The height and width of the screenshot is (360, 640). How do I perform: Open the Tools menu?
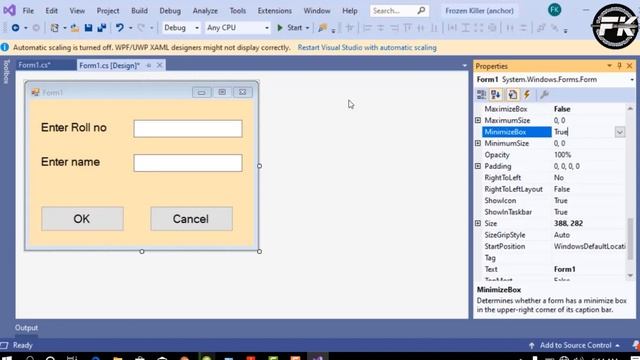pyautogui.click(x=238, y=11)
